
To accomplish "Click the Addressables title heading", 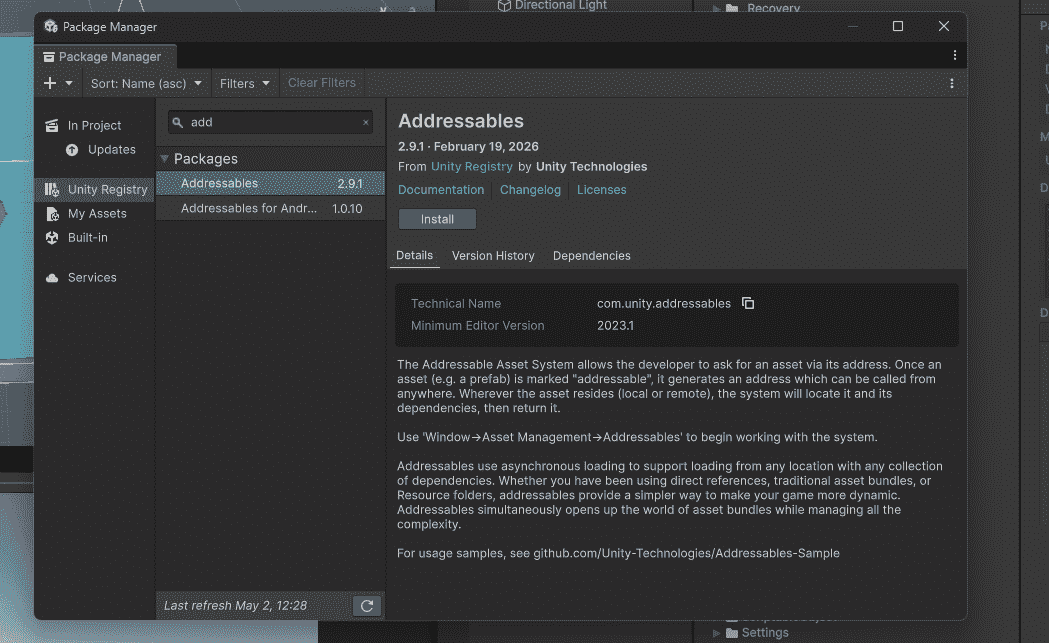I will 461,121.
